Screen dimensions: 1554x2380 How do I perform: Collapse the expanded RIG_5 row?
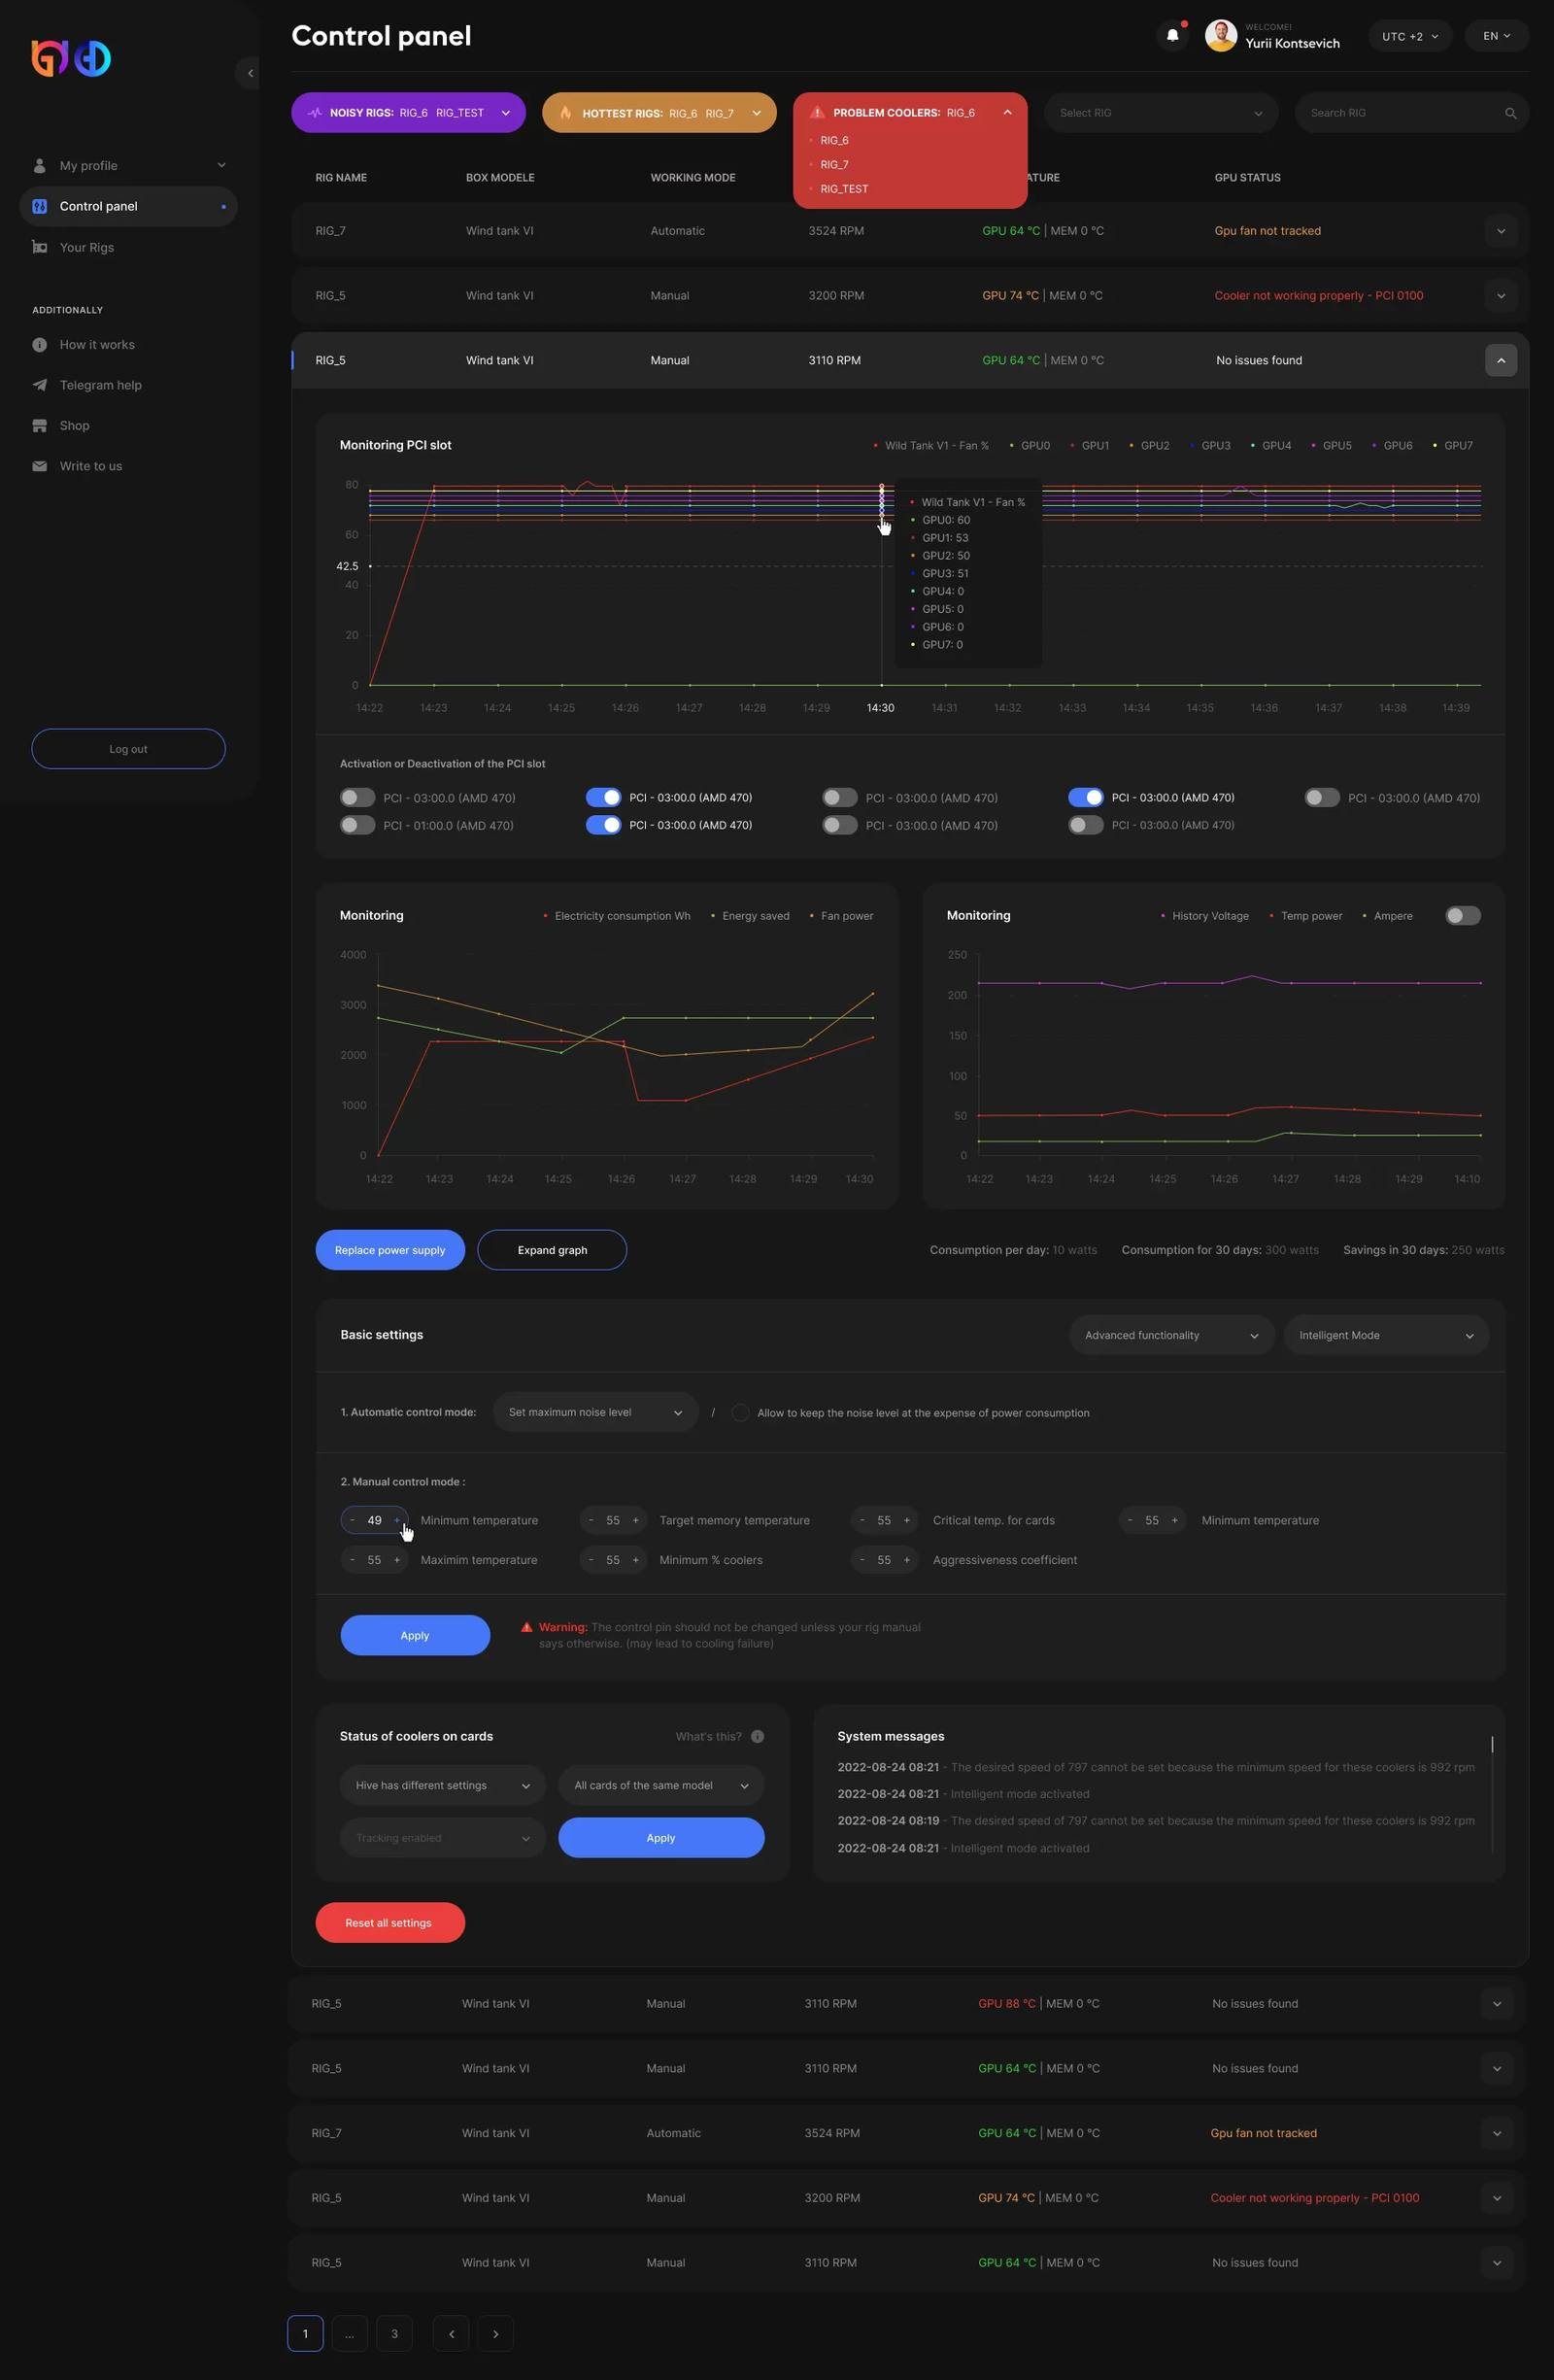pyautogui.click(x=1500, y=360)
